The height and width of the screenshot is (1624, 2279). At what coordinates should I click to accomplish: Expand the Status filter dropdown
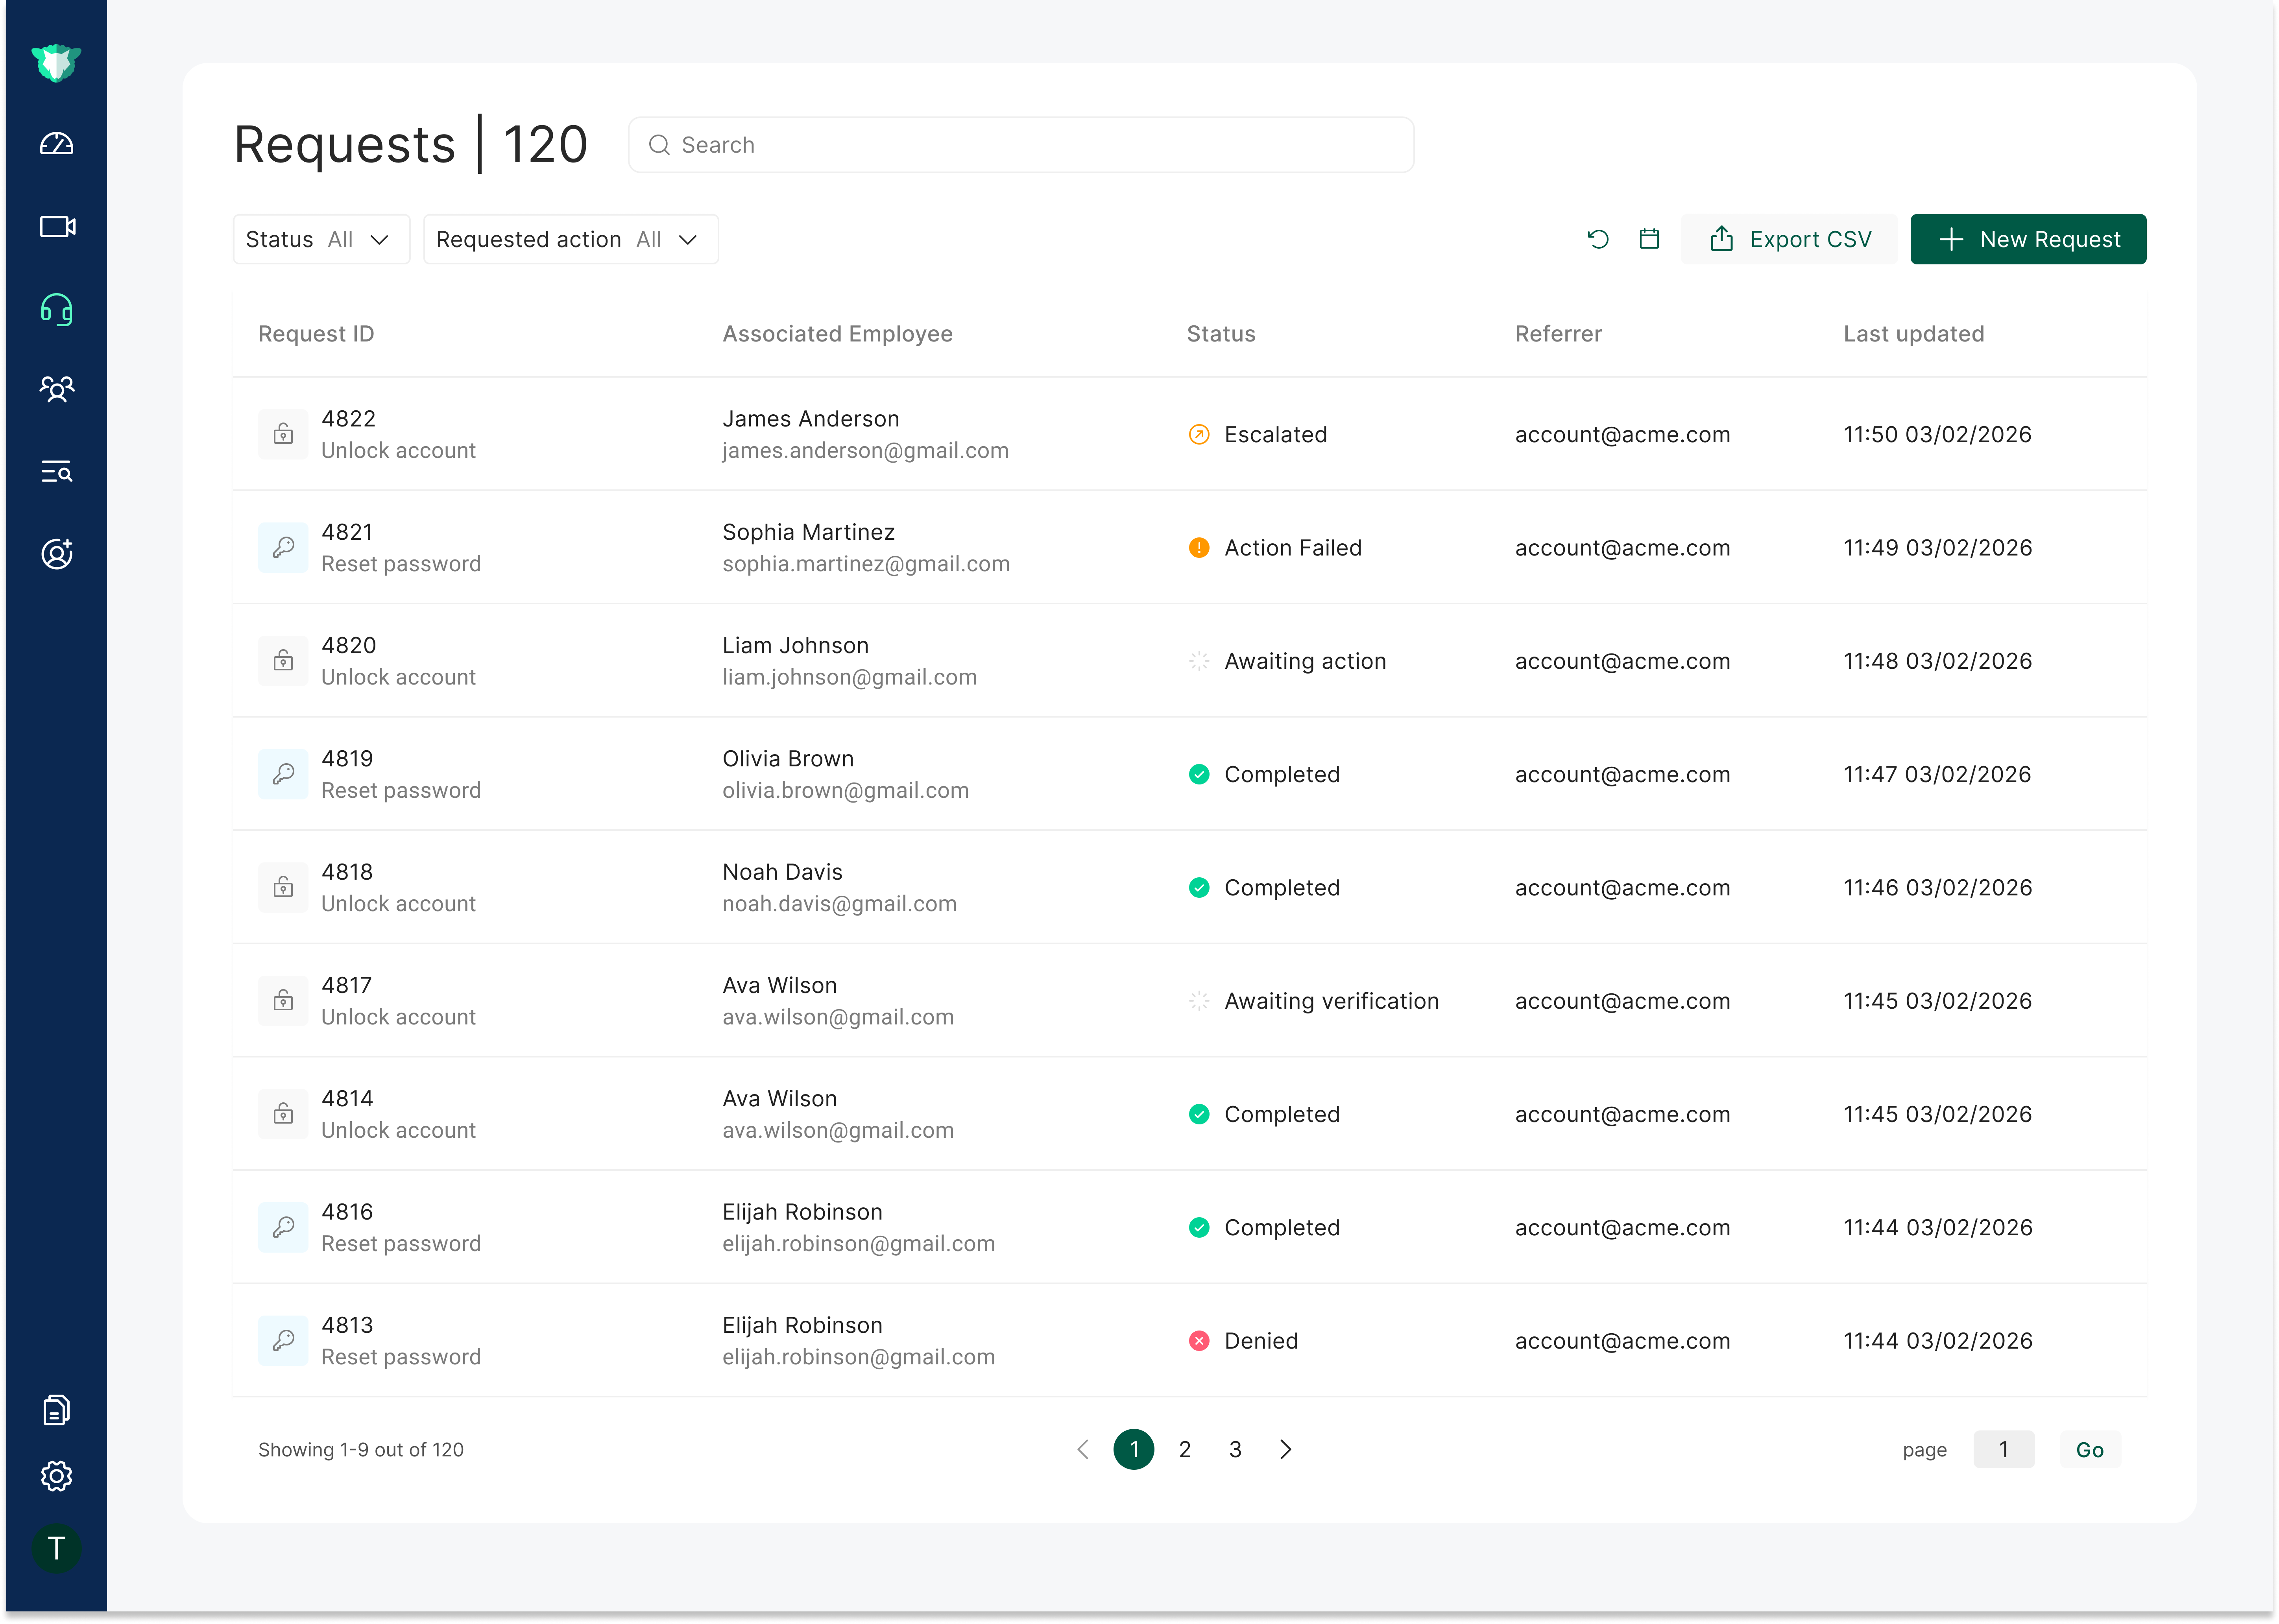click(321, 239)
